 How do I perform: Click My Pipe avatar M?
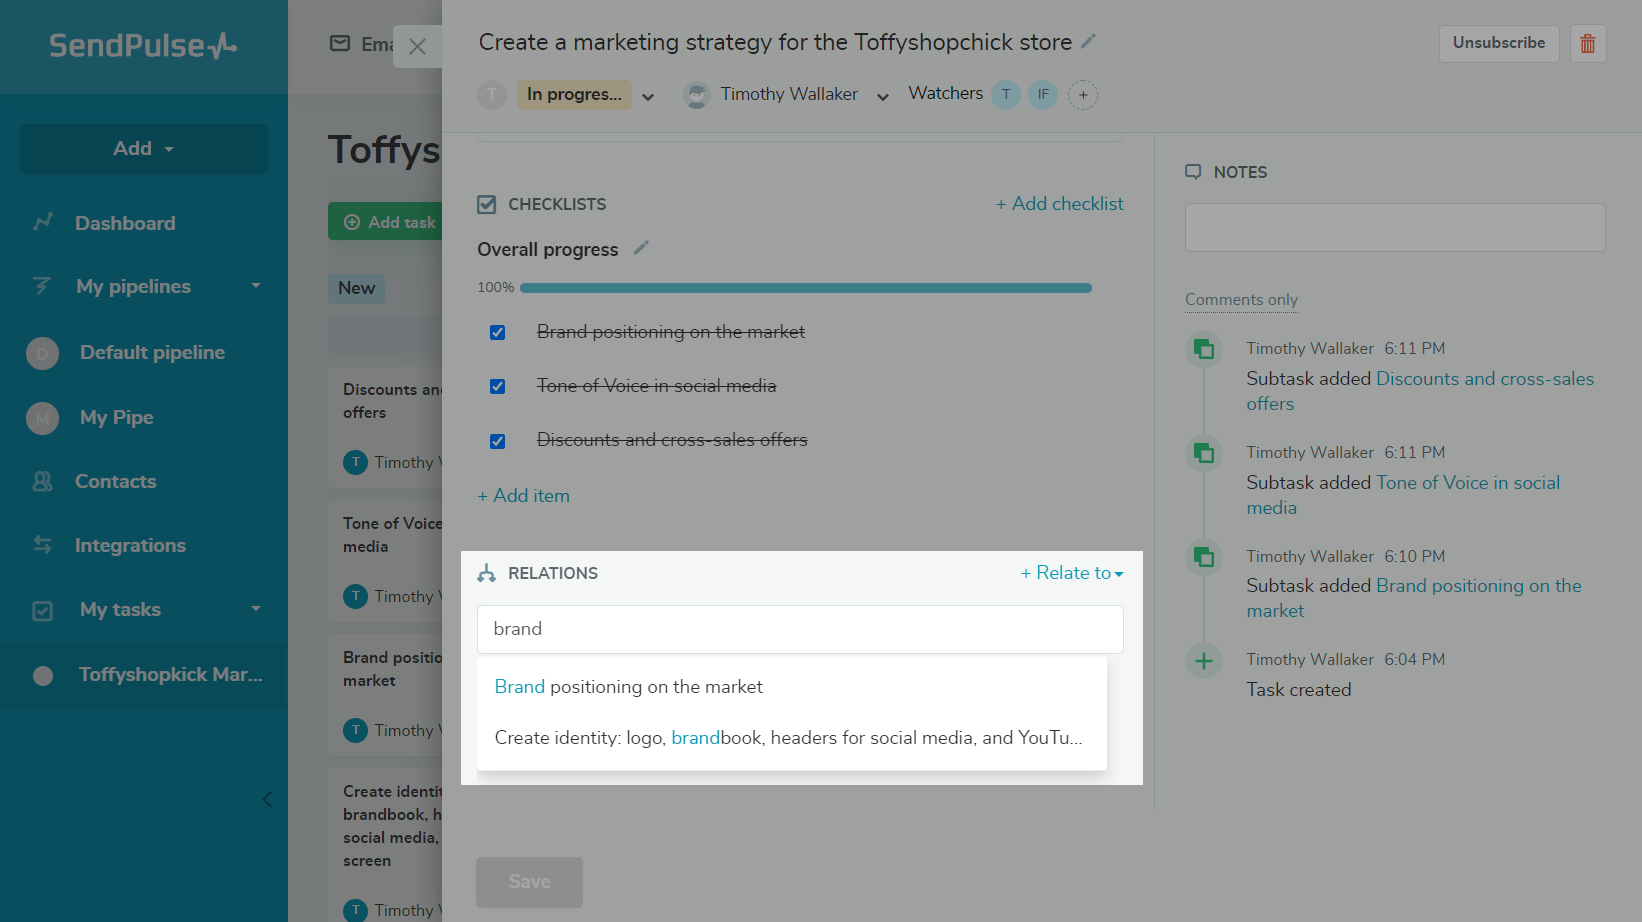click(42, 418)
